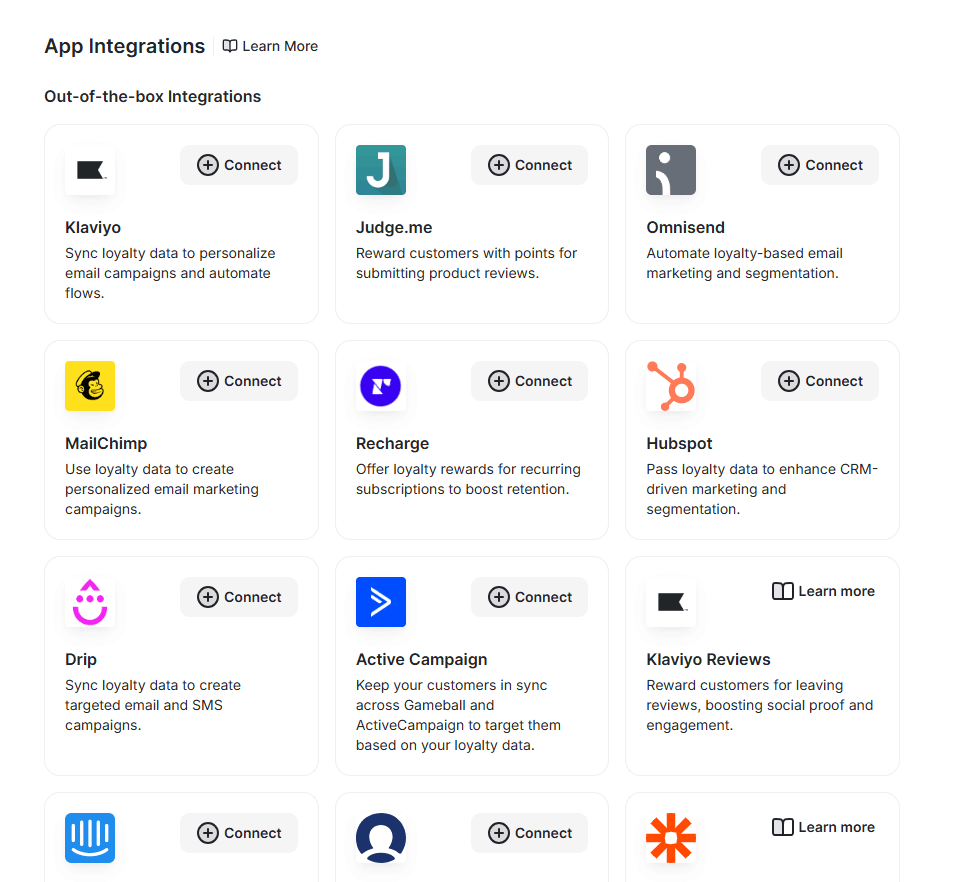
Task: Click the Recharge card title
Action: pos(392,443)
